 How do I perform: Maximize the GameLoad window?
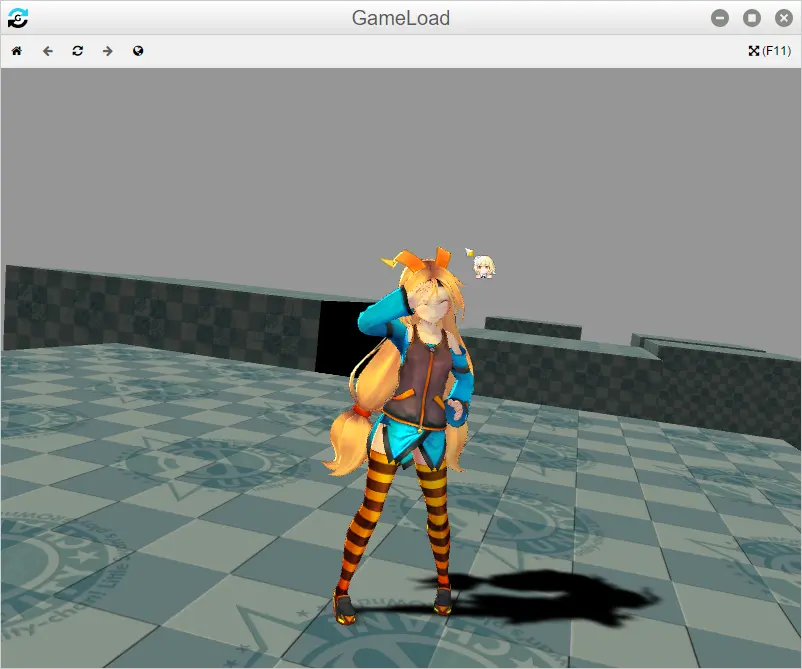751,18
